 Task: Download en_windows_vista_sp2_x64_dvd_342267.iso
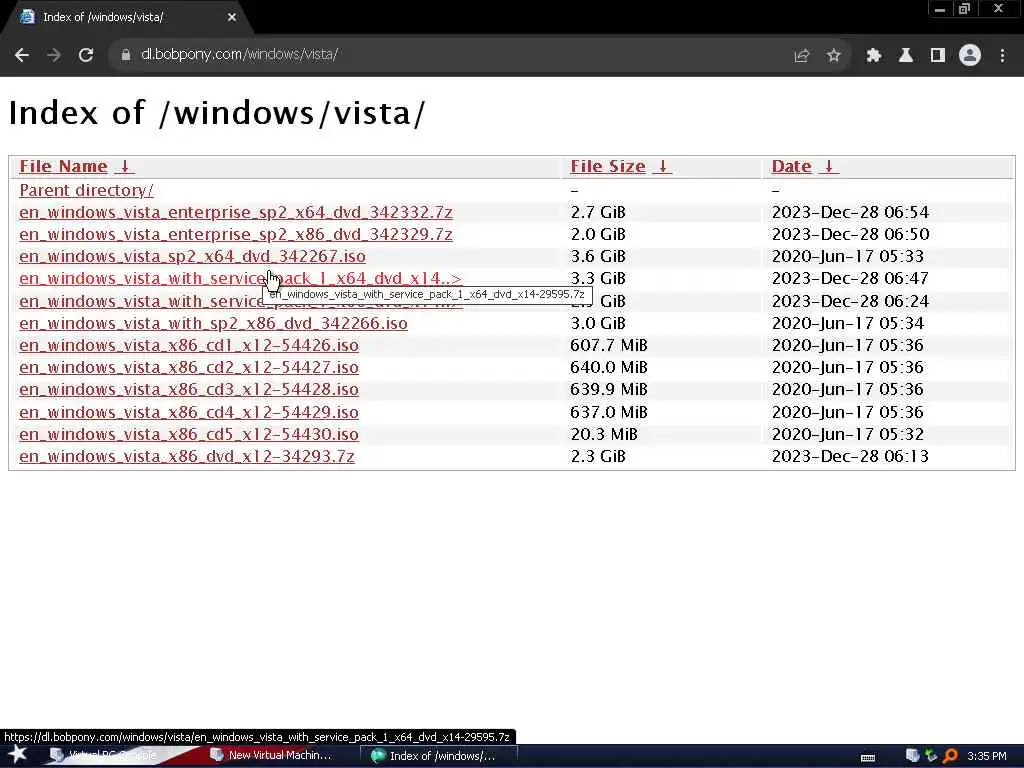point(193,257)
